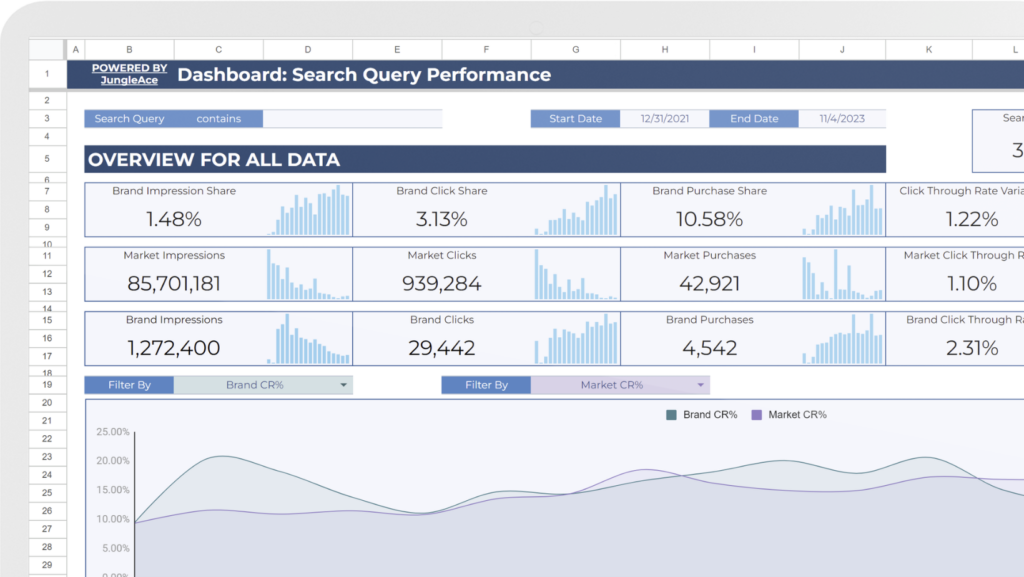Select row 12 header
This screenshot has width=1024, height=577.
[47, 274]
